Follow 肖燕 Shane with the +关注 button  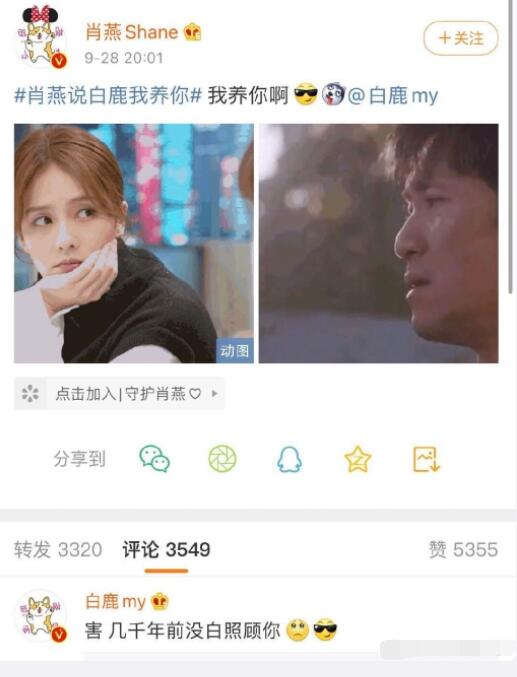pyautogui.click(x=460, y=38)
